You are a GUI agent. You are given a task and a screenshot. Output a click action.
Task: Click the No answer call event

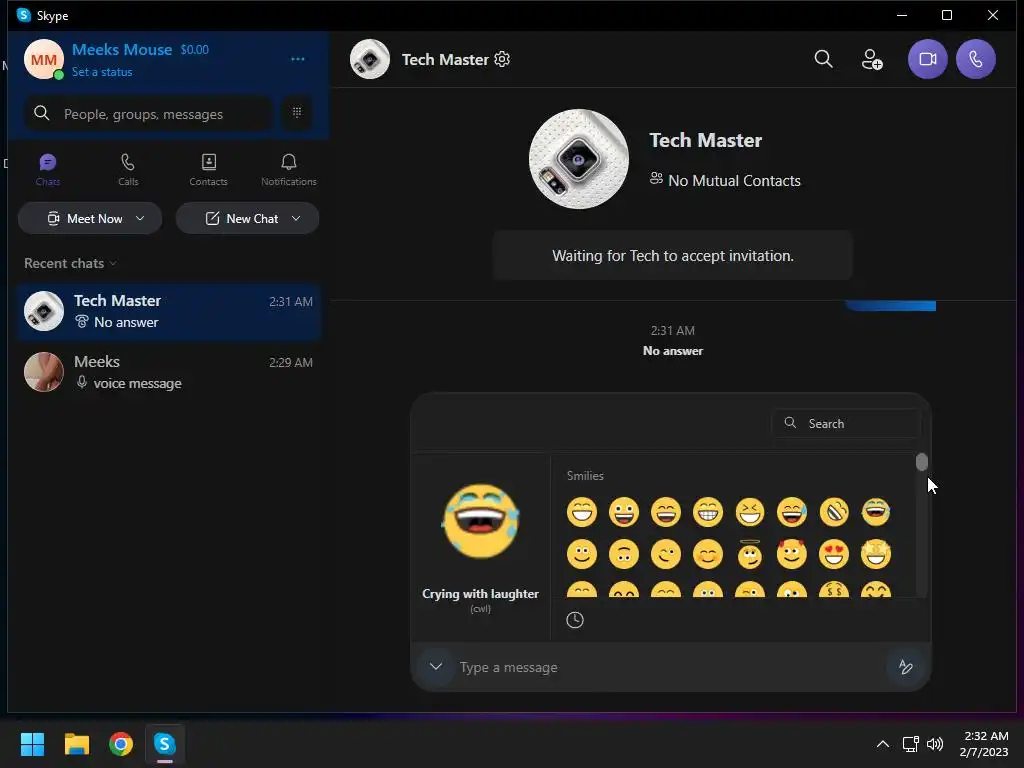pos(673,351)
